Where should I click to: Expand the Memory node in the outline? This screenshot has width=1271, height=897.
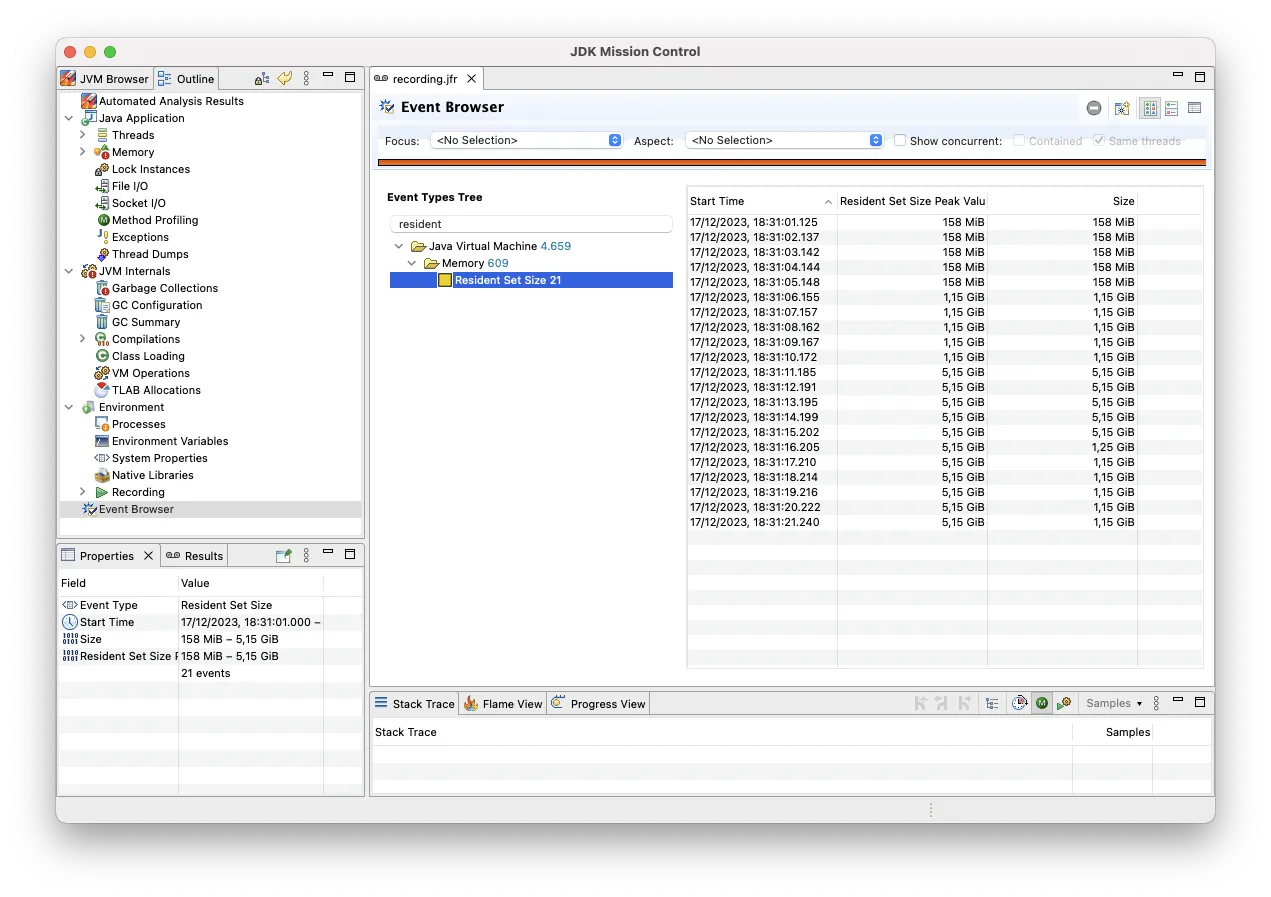coord(83,152)
